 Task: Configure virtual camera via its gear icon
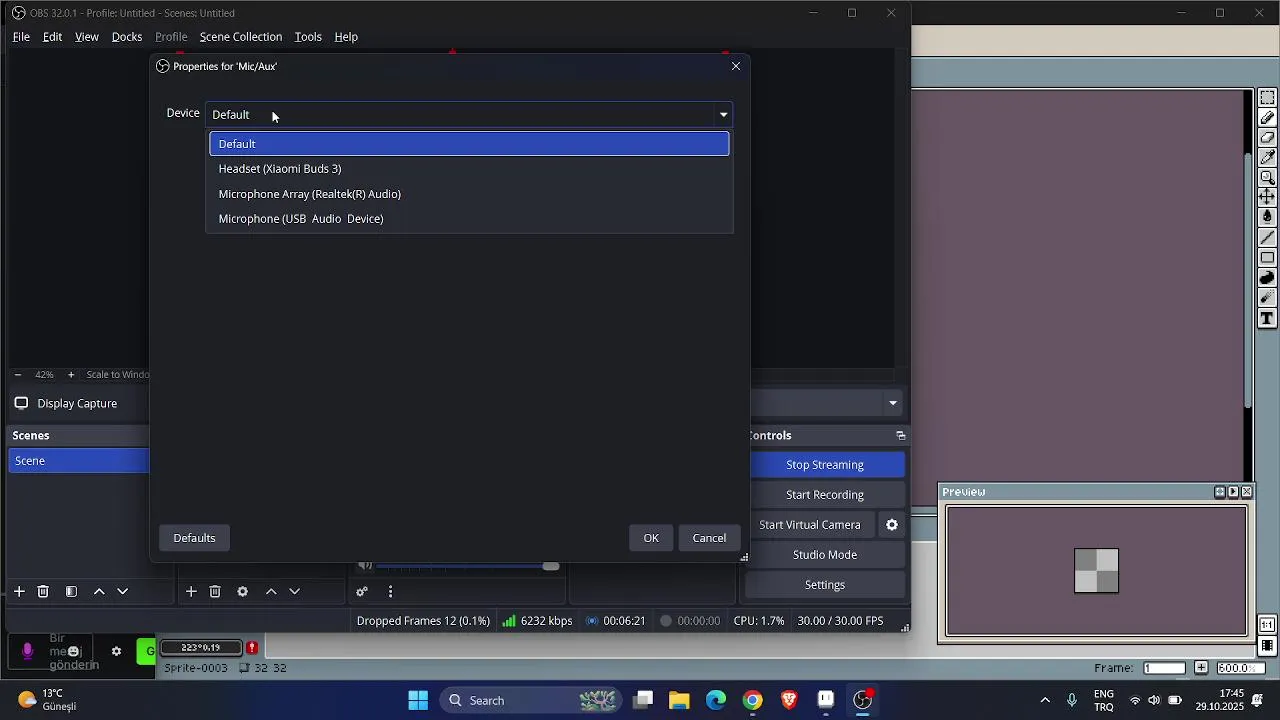892,525
